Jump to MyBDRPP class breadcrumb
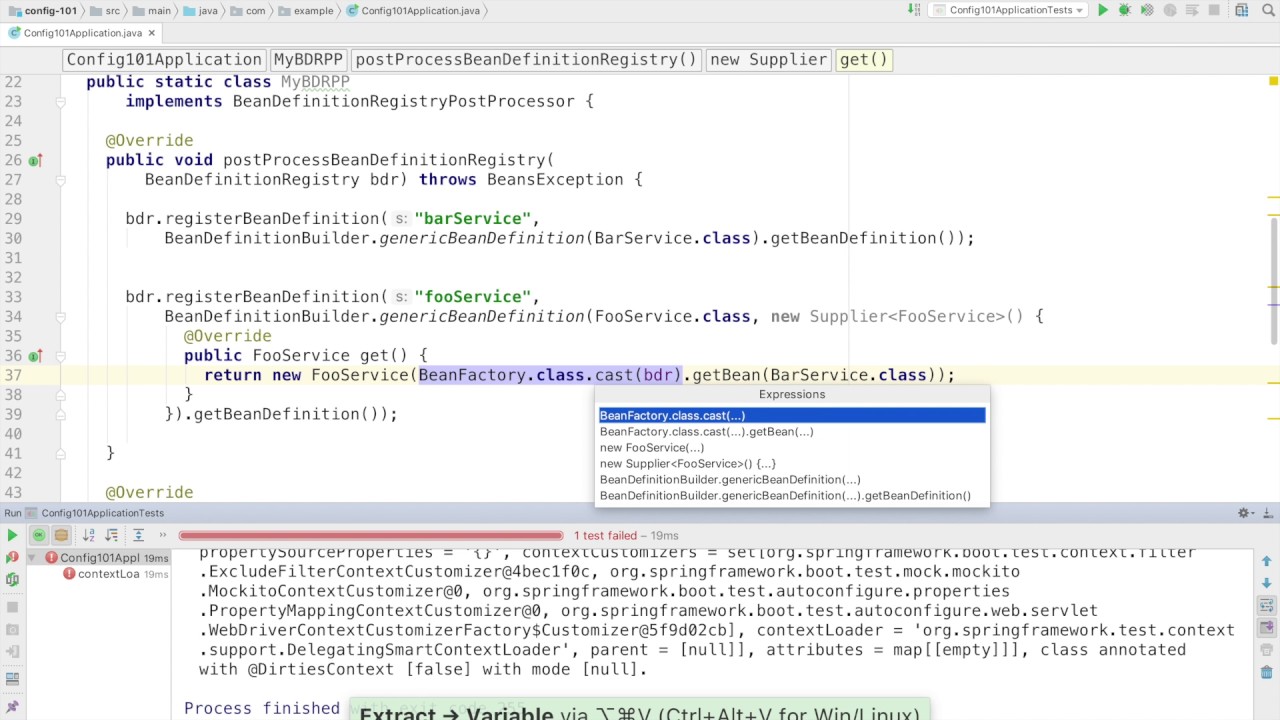 pos(308,59)
